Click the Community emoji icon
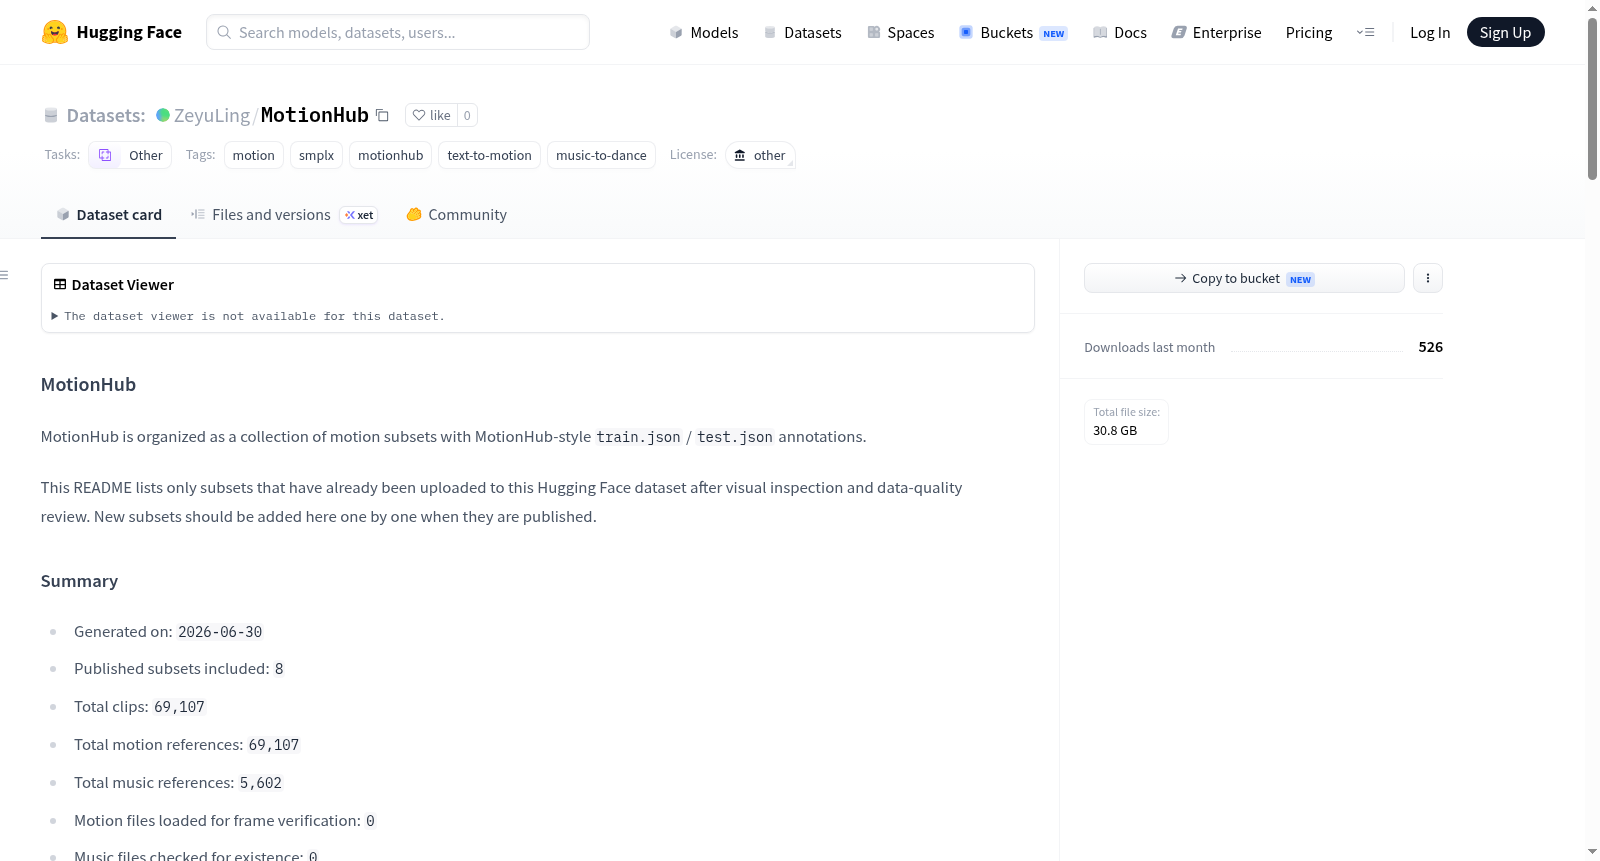The image size is (1600, 861). (414, 214)
